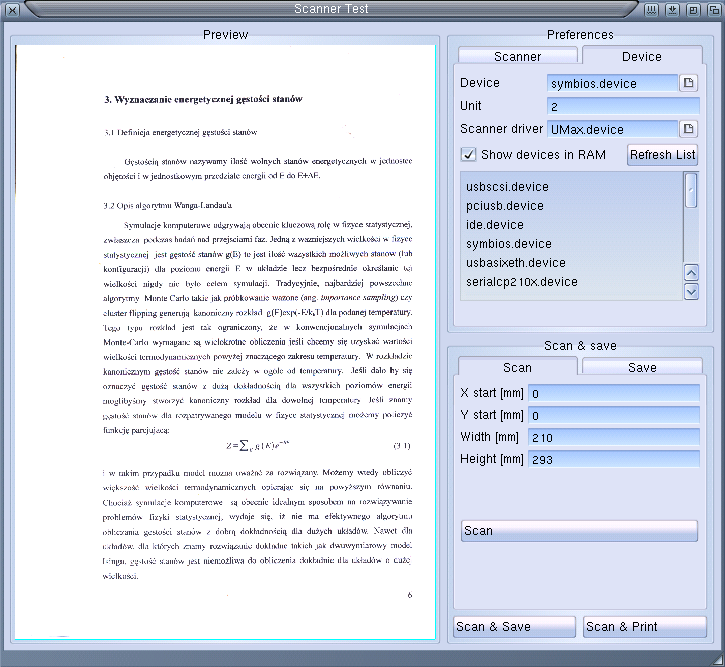
Task: Switch to the Scanner tab
Action: (x=517, y=56)
